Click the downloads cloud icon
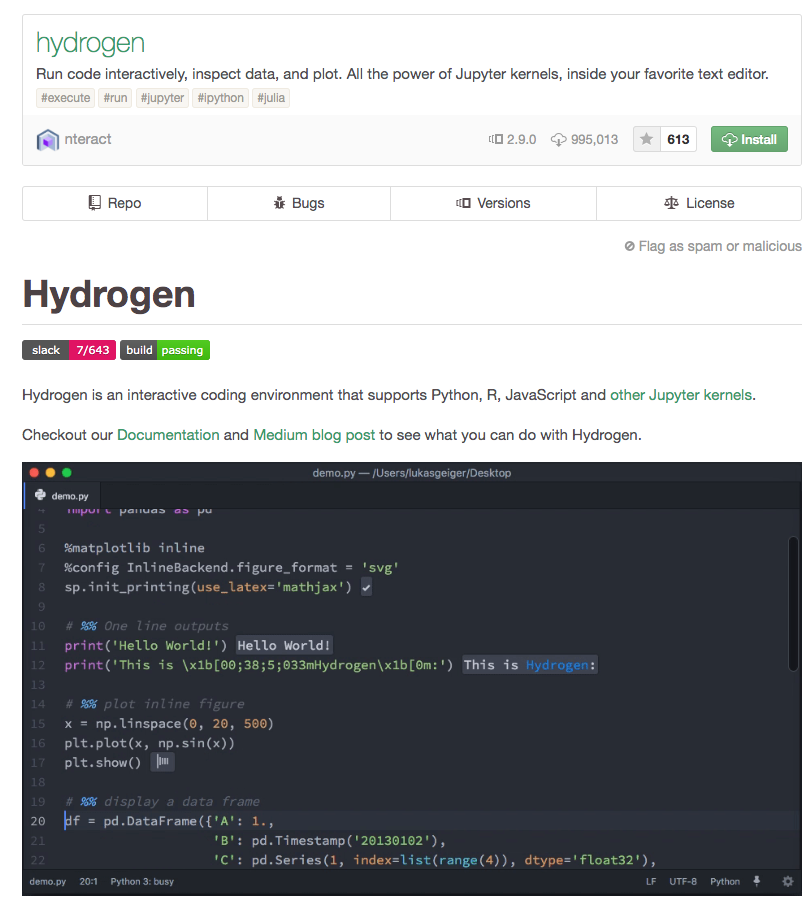The image size is (810, 912). [558, 140]
